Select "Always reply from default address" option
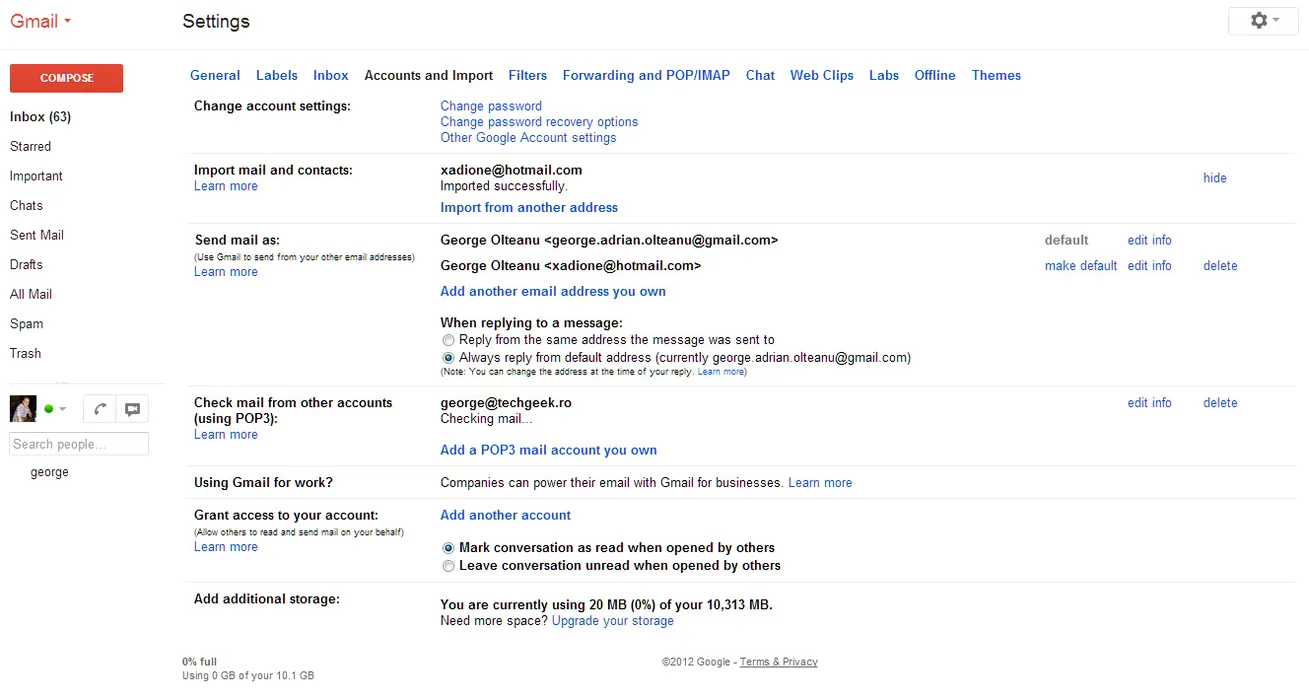This screenshot has width=1309, height=700. click(x=448, y=357)
